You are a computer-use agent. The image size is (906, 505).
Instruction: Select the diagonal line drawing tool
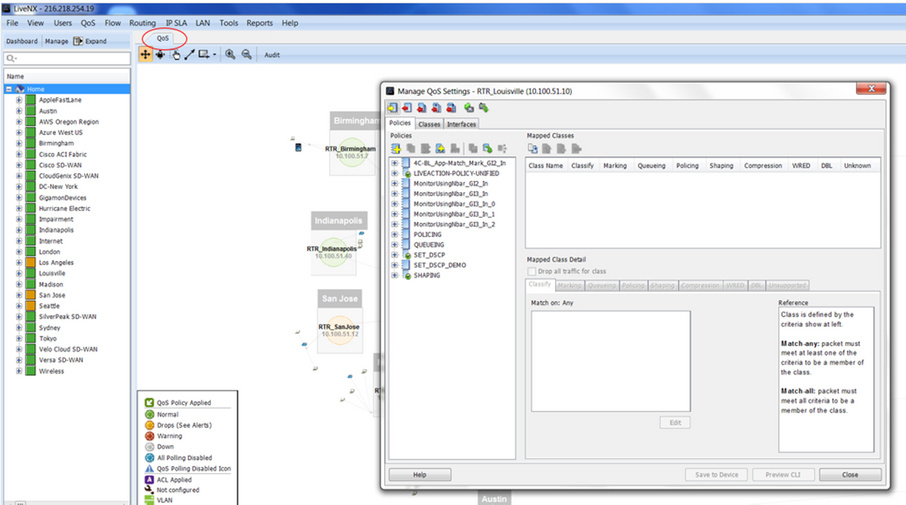click(x=189, y=54)
